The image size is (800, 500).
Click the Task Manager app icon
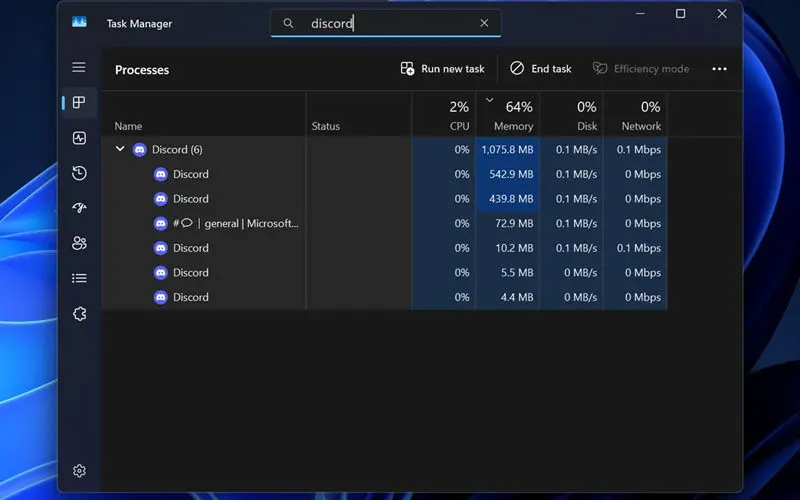click(79, 21)
